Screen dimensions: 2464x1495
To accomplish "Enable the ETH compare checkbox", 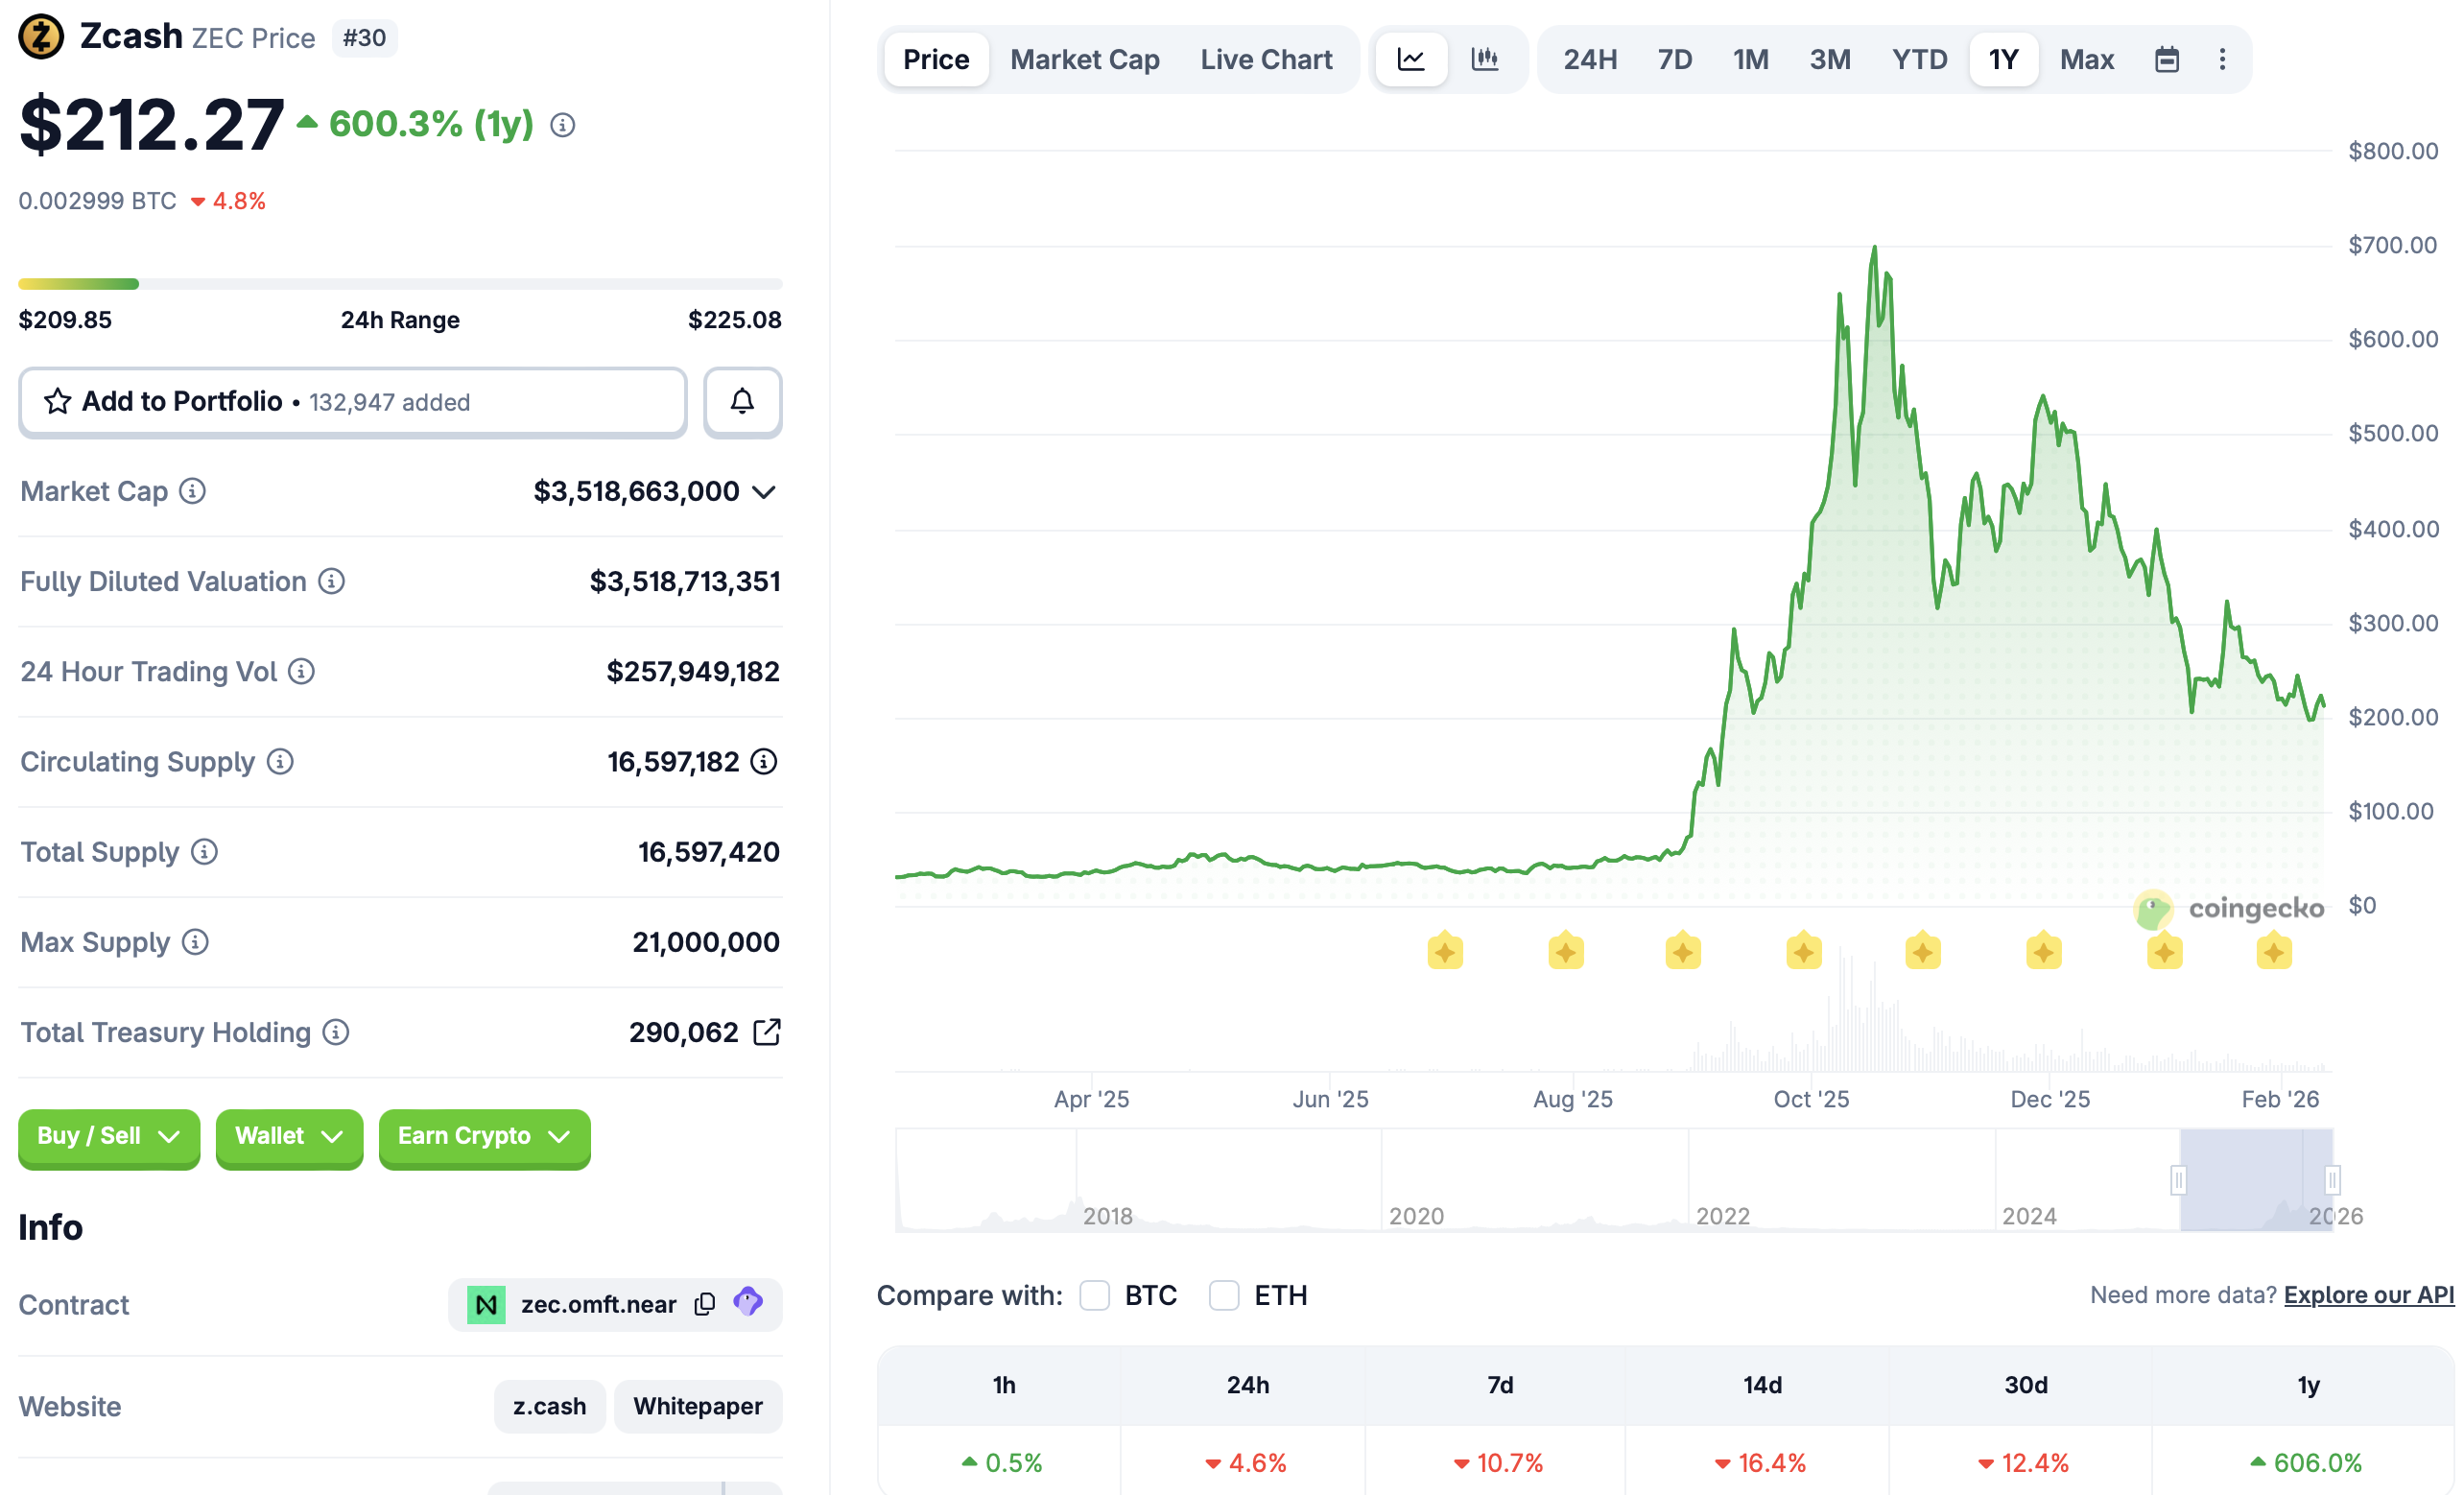I will pyautogui.click(x=1223, y=1295).
